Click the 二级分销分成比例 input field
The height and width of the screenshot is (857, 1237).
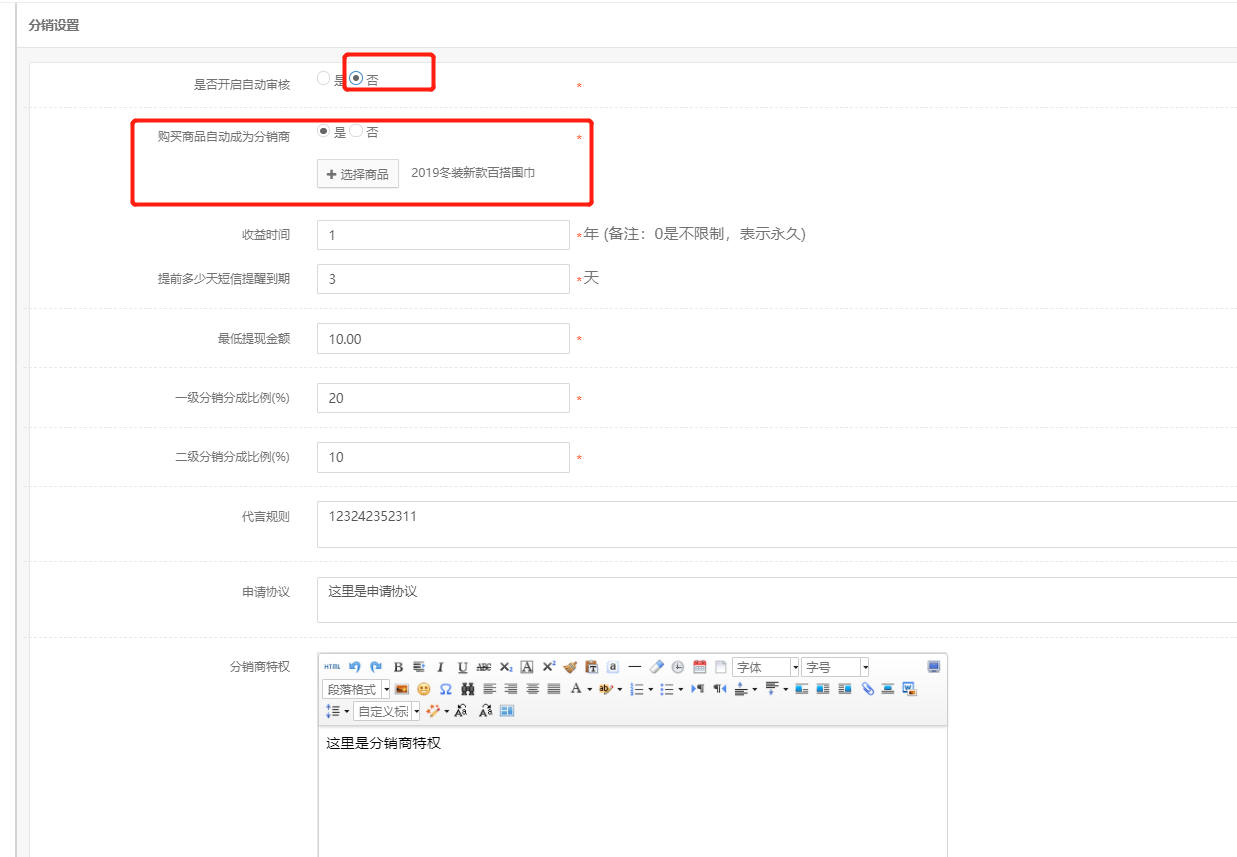click(443, 457)
